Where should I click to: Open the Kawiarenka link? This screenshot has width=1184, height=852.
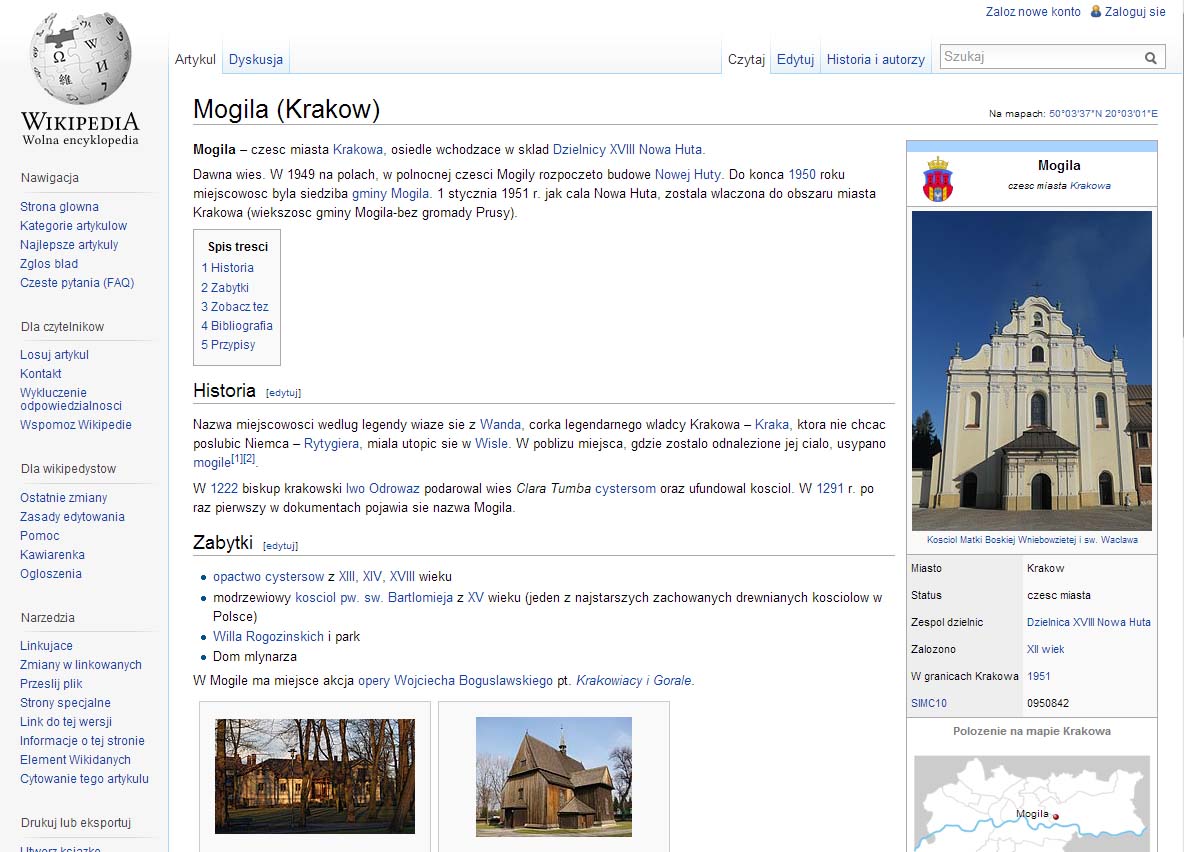[x=53, y=554]
